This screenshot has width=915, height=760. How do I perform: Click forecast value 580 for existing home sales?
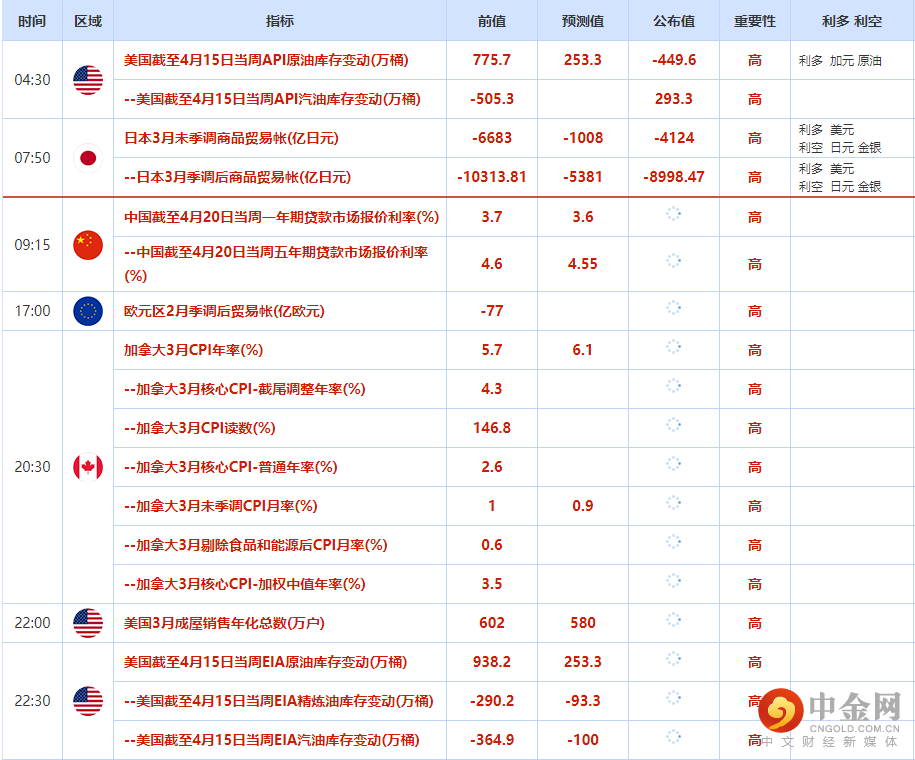click(x=583, y=623)
